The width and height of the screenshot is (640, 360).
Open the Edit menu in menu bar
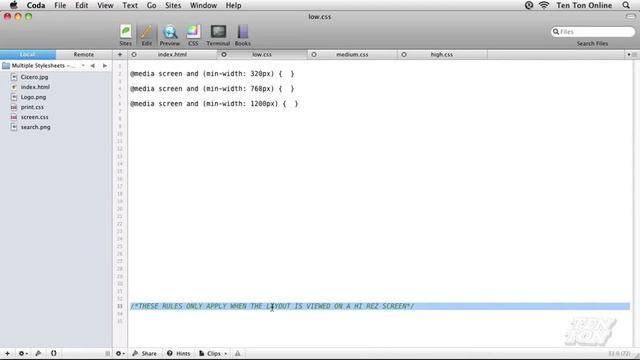coord(82,5)
